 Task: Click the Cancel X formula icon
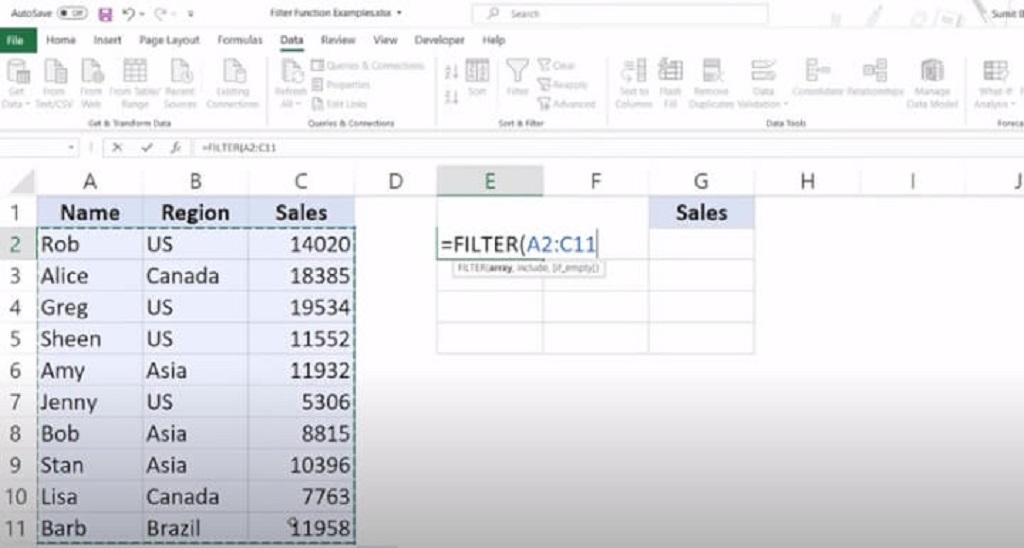117,148
